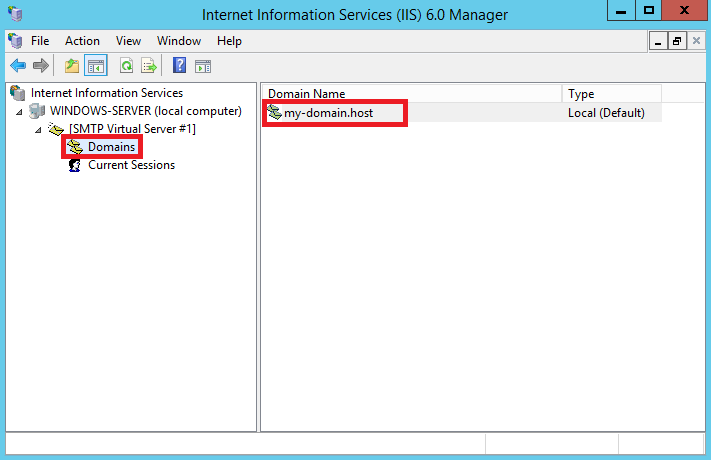Image resolution: width=711 pixels, height=460 pixels.
Task: Click the Forward arrow toolbar icon
Action: point(41,66)
